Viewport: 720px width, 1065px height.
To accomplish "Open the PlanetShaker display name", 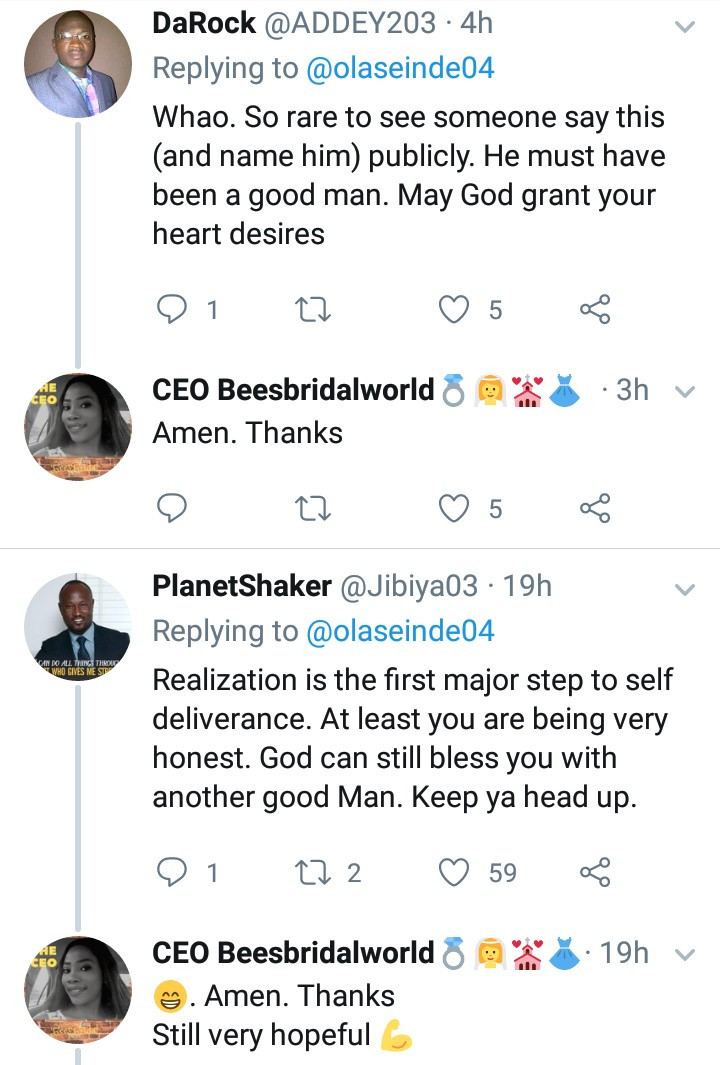I will pyautogui.click(x=241, y=587).
